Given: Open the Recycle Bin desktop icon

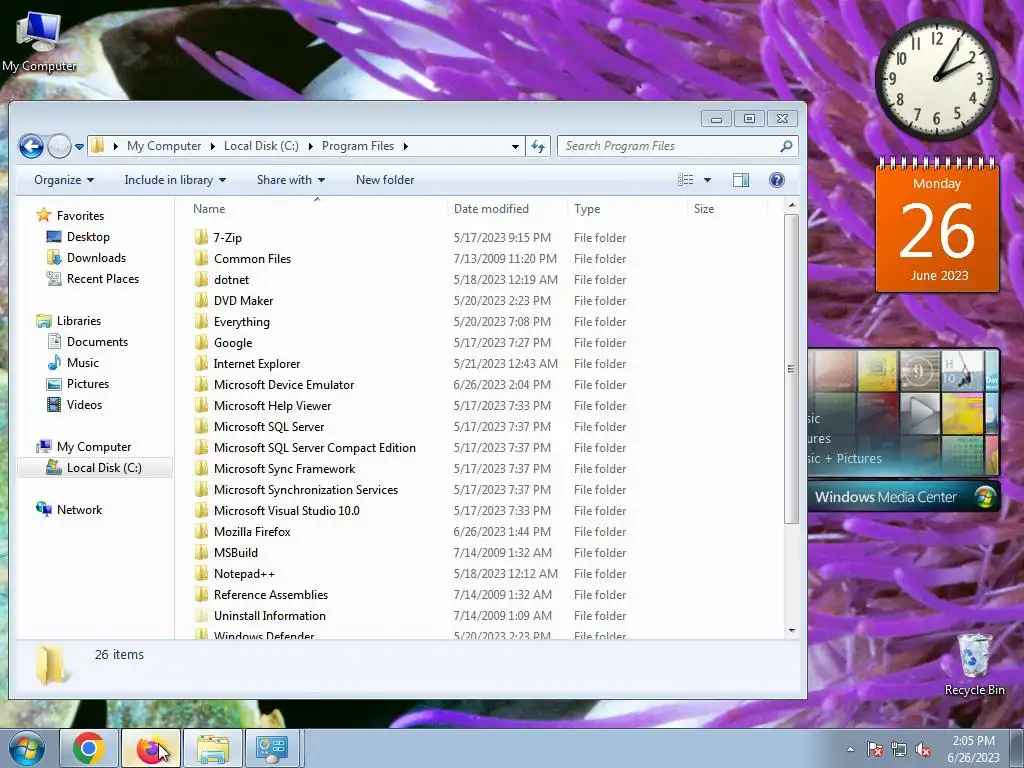Looking at the screenshot, I should point(974,664).
